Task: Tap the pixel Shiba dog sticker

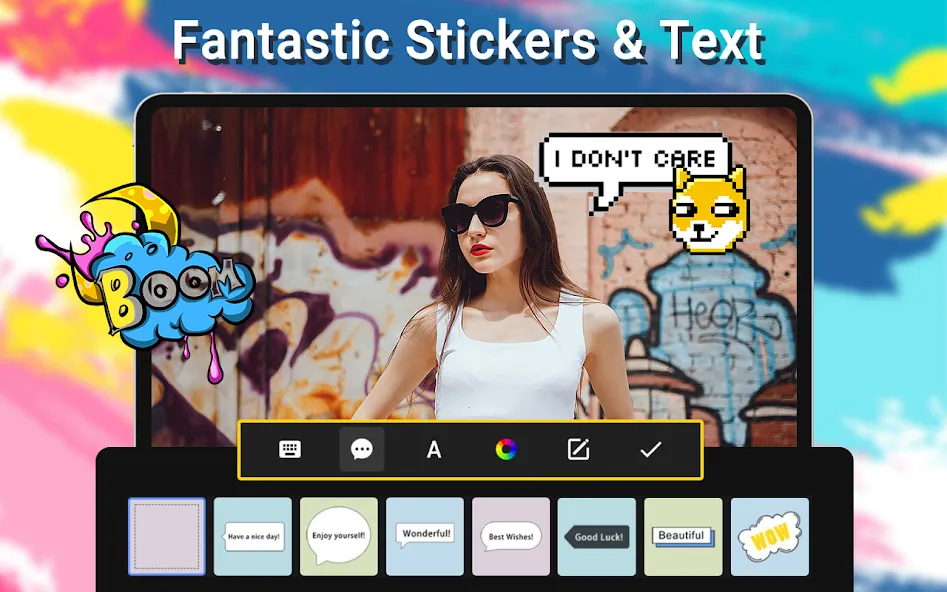Action: (709, 210)
